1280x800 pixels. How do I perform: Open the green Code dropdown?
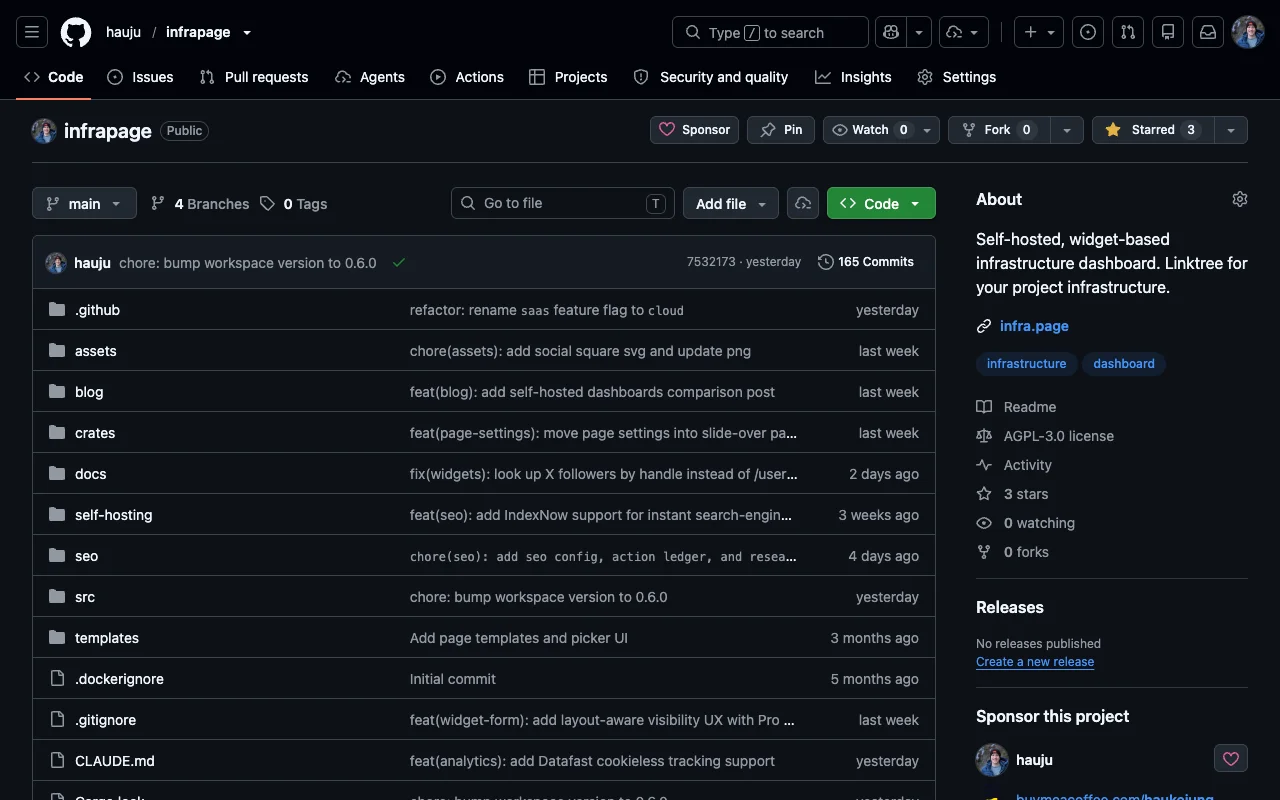pos(881,203)
